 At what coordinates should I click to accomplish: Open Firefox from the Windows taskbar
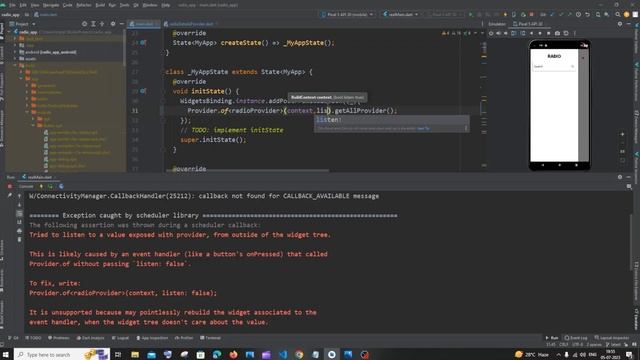[233, 355]
